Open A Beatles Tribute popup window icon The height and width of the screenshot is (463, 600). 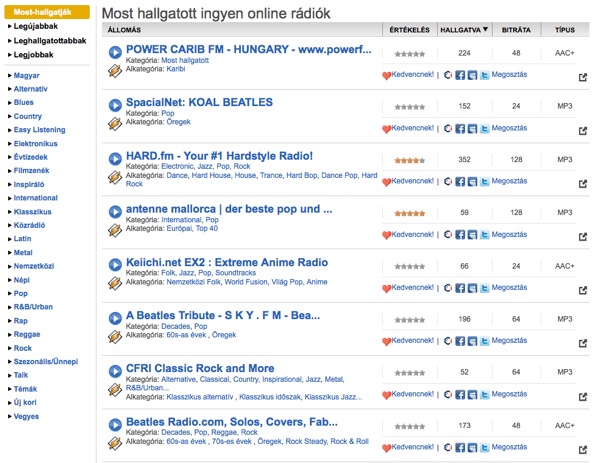(x=582, y=343)
